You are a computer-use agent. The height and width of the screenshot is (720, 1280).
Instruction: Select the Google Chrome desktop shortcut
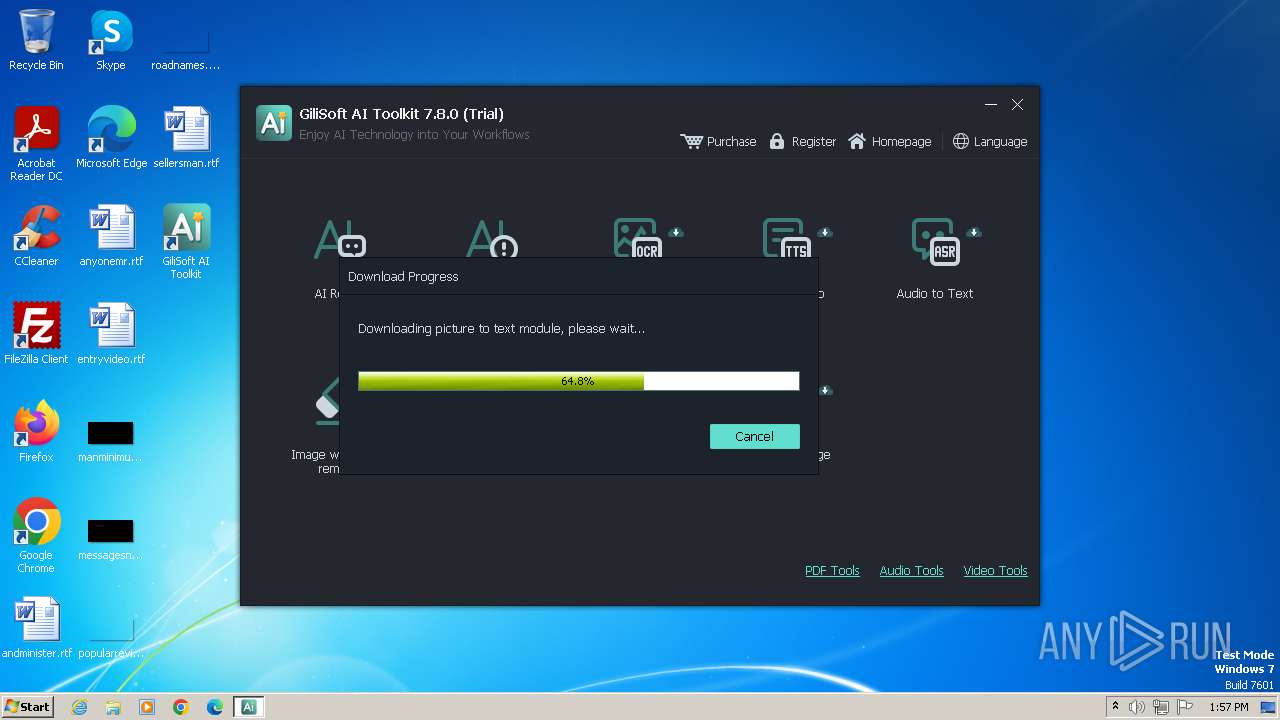tap(36, 537)
